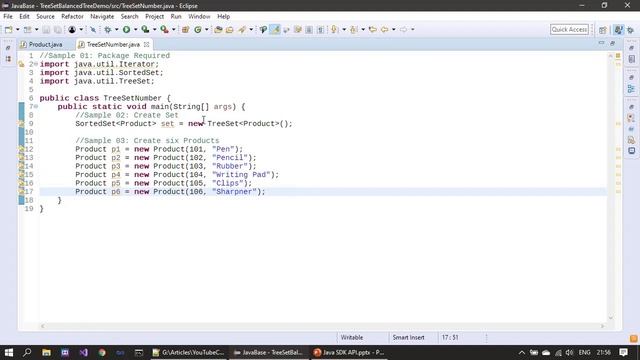Click the warning marker on line 9
This screenshot has height=360, width=640.
tap(21, 124)
